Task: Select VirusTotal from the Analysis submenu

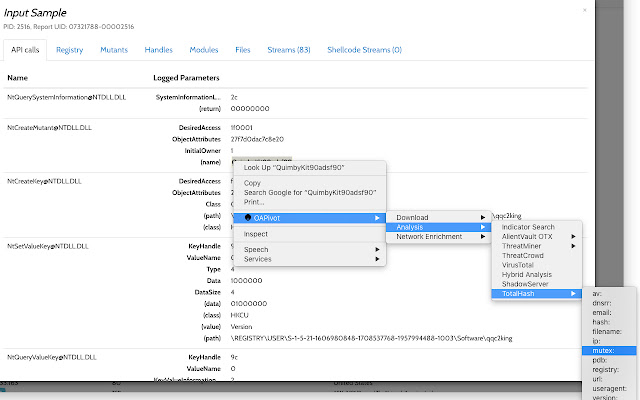Action: [x=521, y=265]
